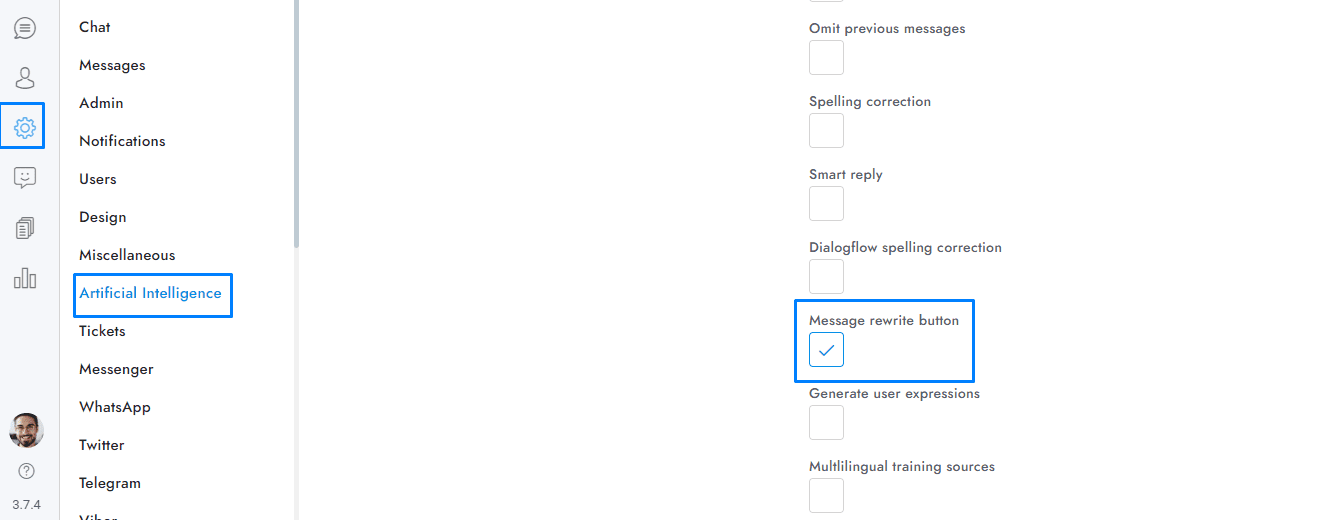Click the settings sidebar scrollbar
The height and width of the screenshot is (520, 1326).
pos(296,120)
